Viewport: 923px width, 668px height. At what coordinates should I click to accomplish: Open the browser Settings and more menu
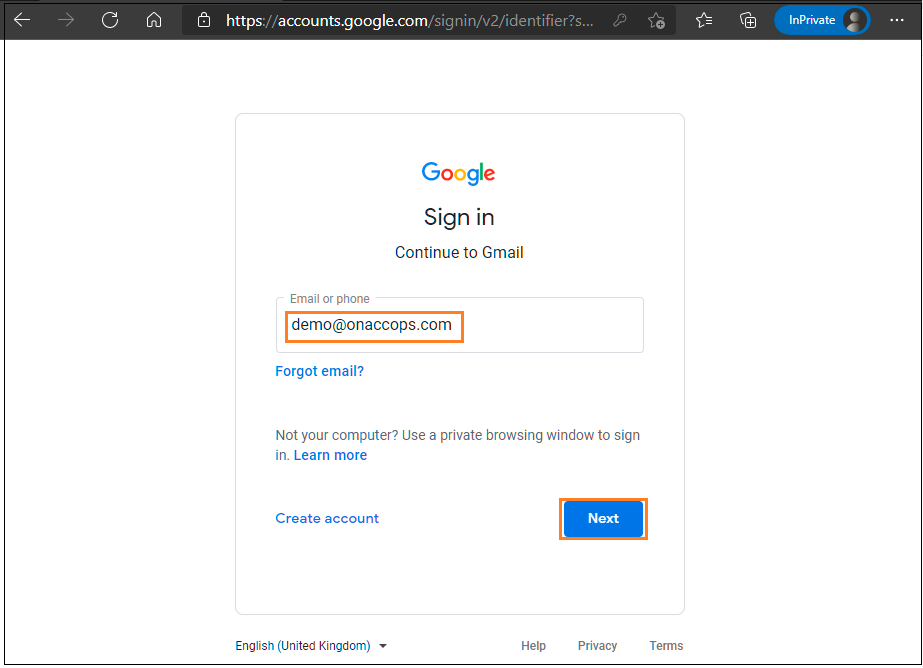(896, 20)
